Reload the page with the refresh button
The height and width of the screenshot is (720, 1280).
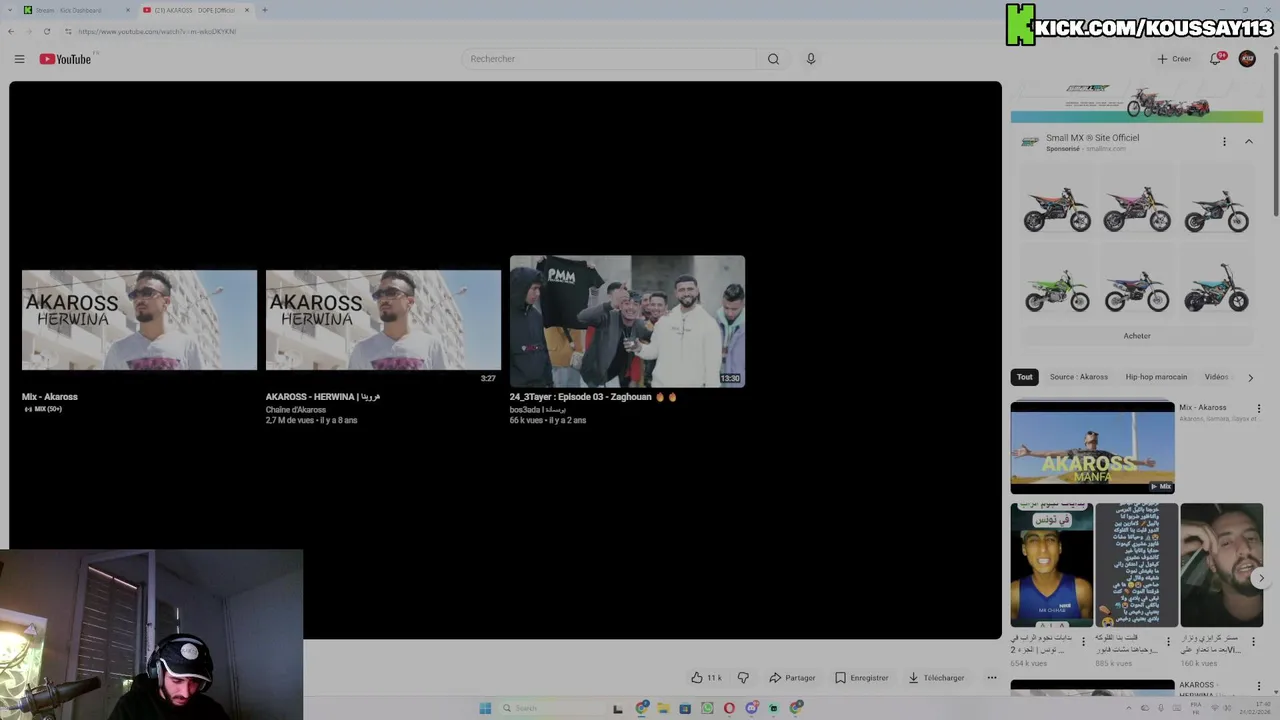click(47, 31)
